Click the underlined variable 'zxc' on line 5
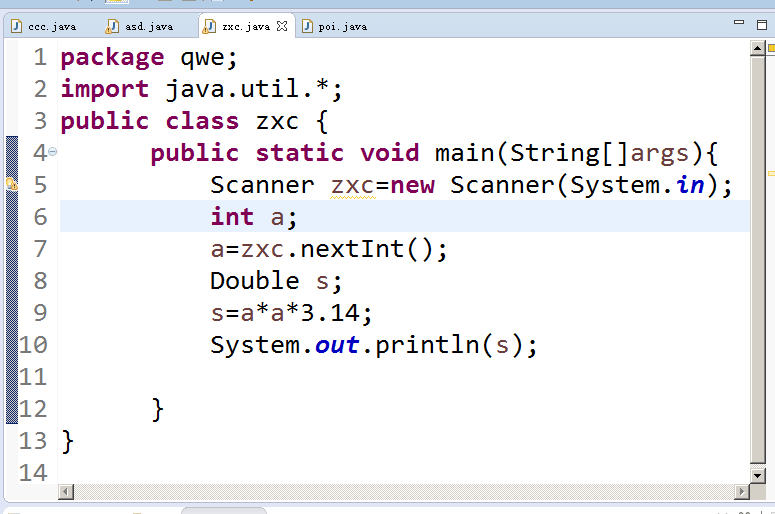This screenshot has height=514, width=775. tap(353, 186)
